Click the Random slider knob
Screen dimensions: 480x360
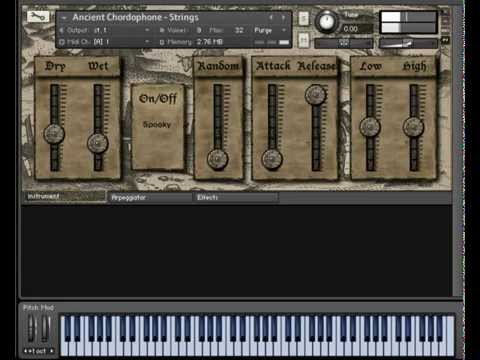tap(218, 159)
